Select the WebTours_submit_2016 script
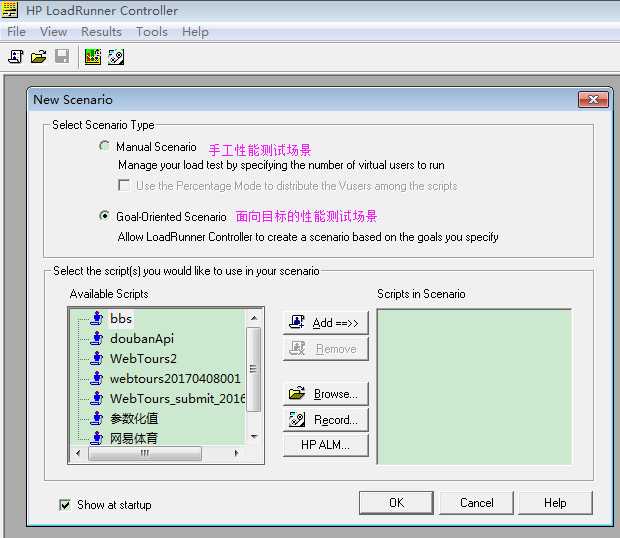The image size is (620, 538). (x=177, y=398)
